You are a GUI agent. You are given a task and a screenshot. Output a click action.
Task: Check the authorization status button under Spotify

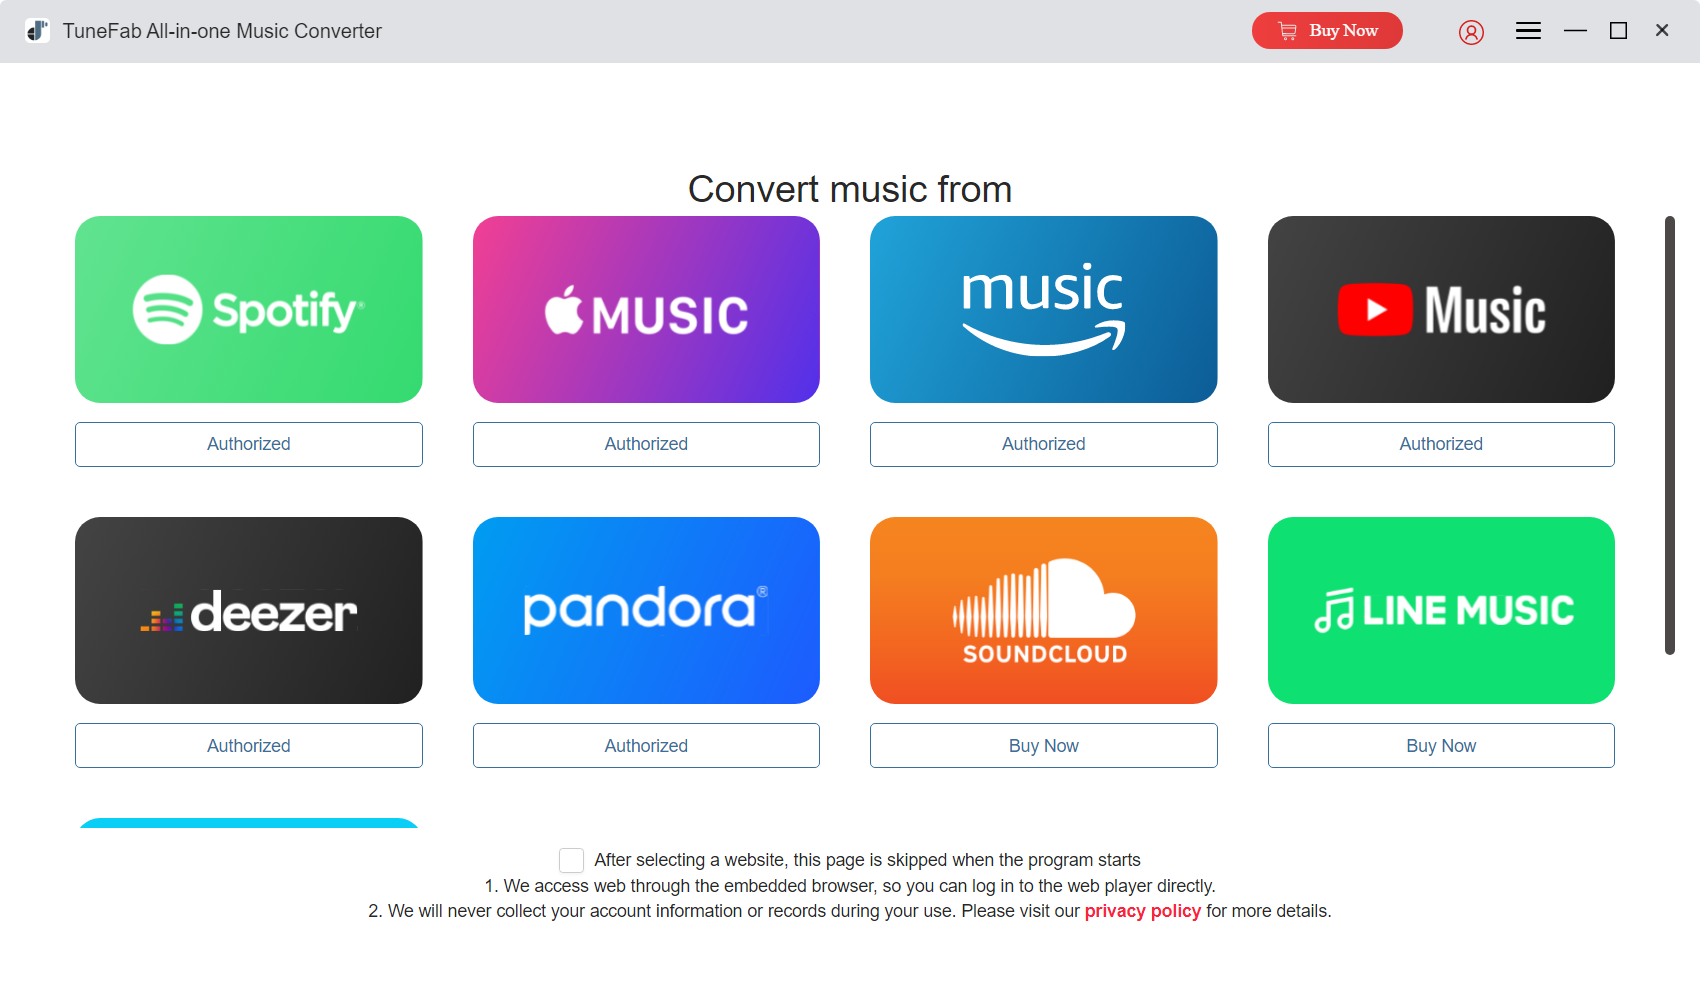(248, 444)
